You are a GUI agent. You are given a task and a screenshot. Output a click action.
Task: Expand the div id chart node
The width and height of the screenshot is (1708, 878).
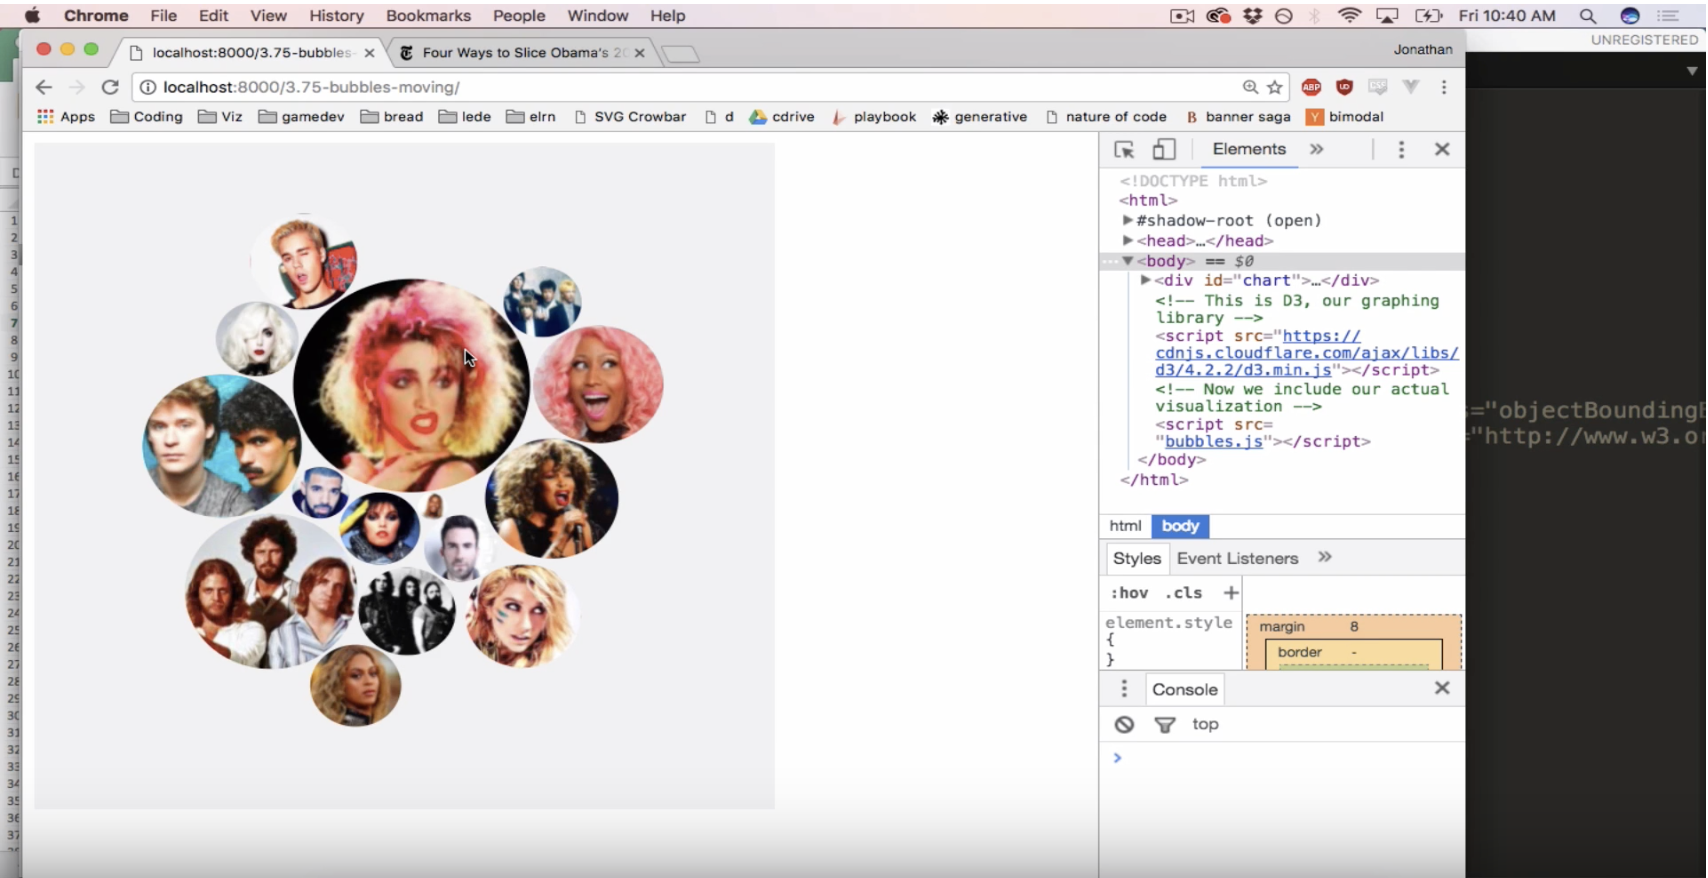[1145, 280]
